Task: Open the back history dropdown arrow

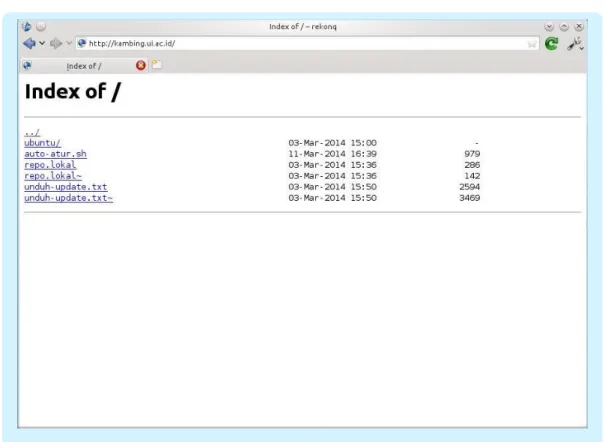Action: 42,43
